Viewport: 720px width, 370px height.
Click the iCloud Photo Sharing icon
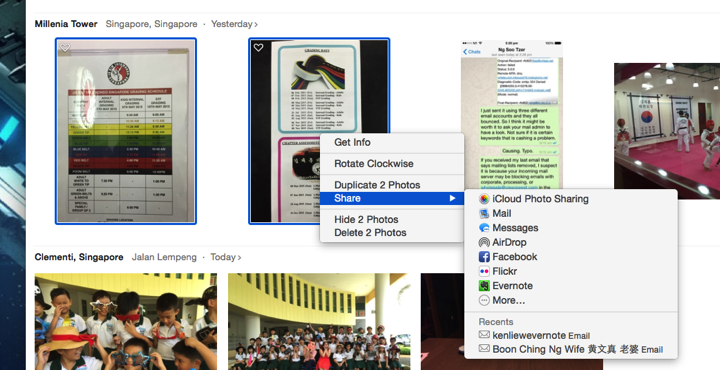484,199
